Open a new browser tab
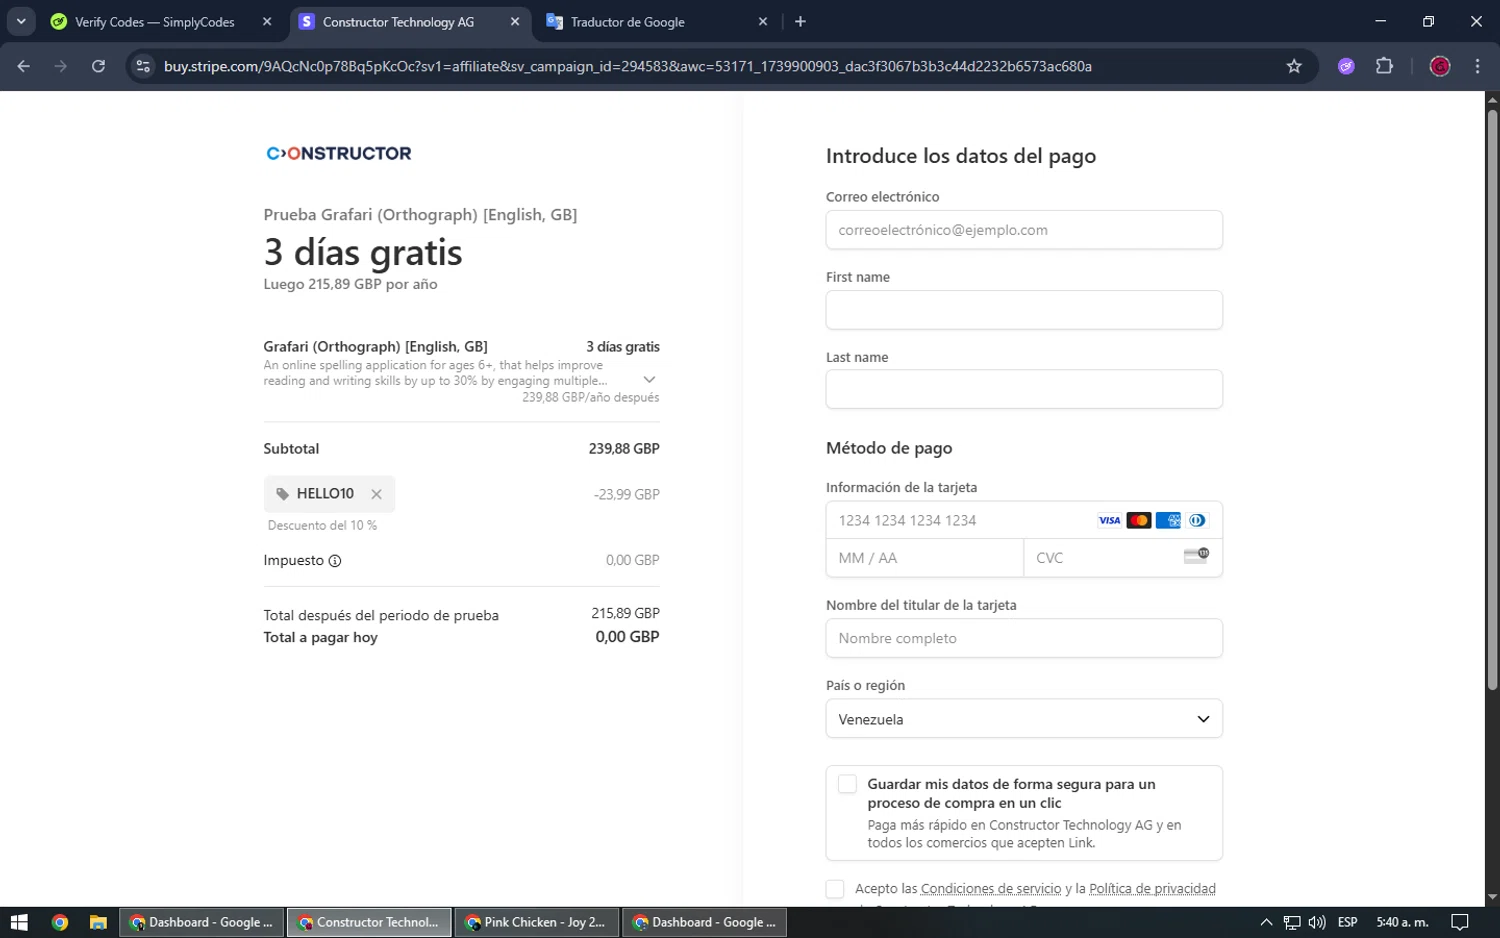1500x938 pixels. tap(800, 22)
